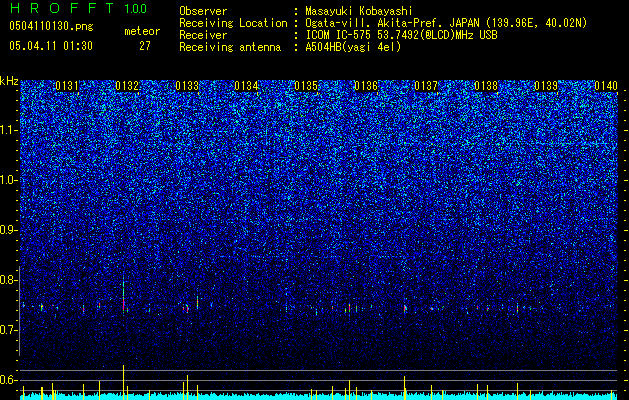Select the file name 0504110130.png
Viewport: 629px width, 400px height.
(51, 27)
